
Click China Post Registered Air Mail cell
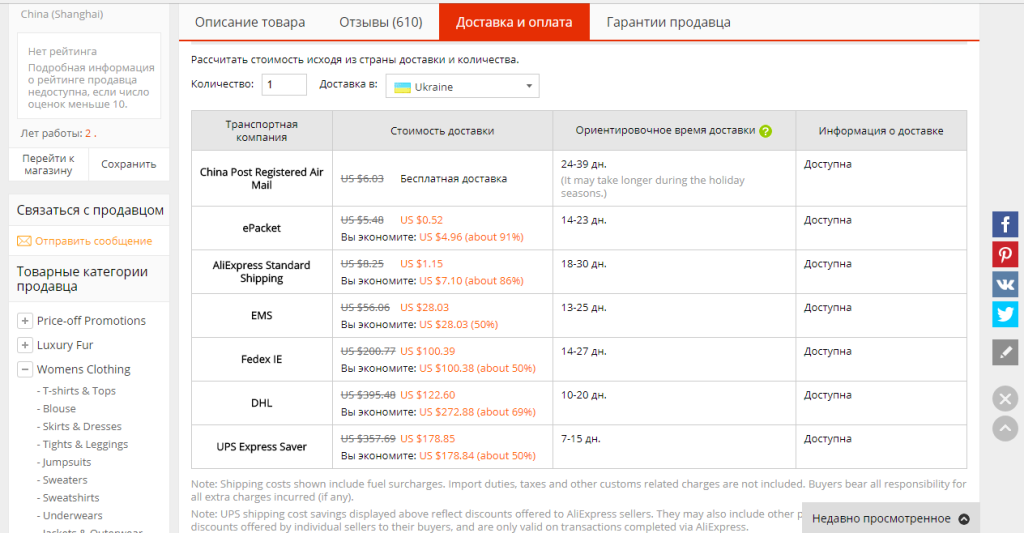pos(262,178)
